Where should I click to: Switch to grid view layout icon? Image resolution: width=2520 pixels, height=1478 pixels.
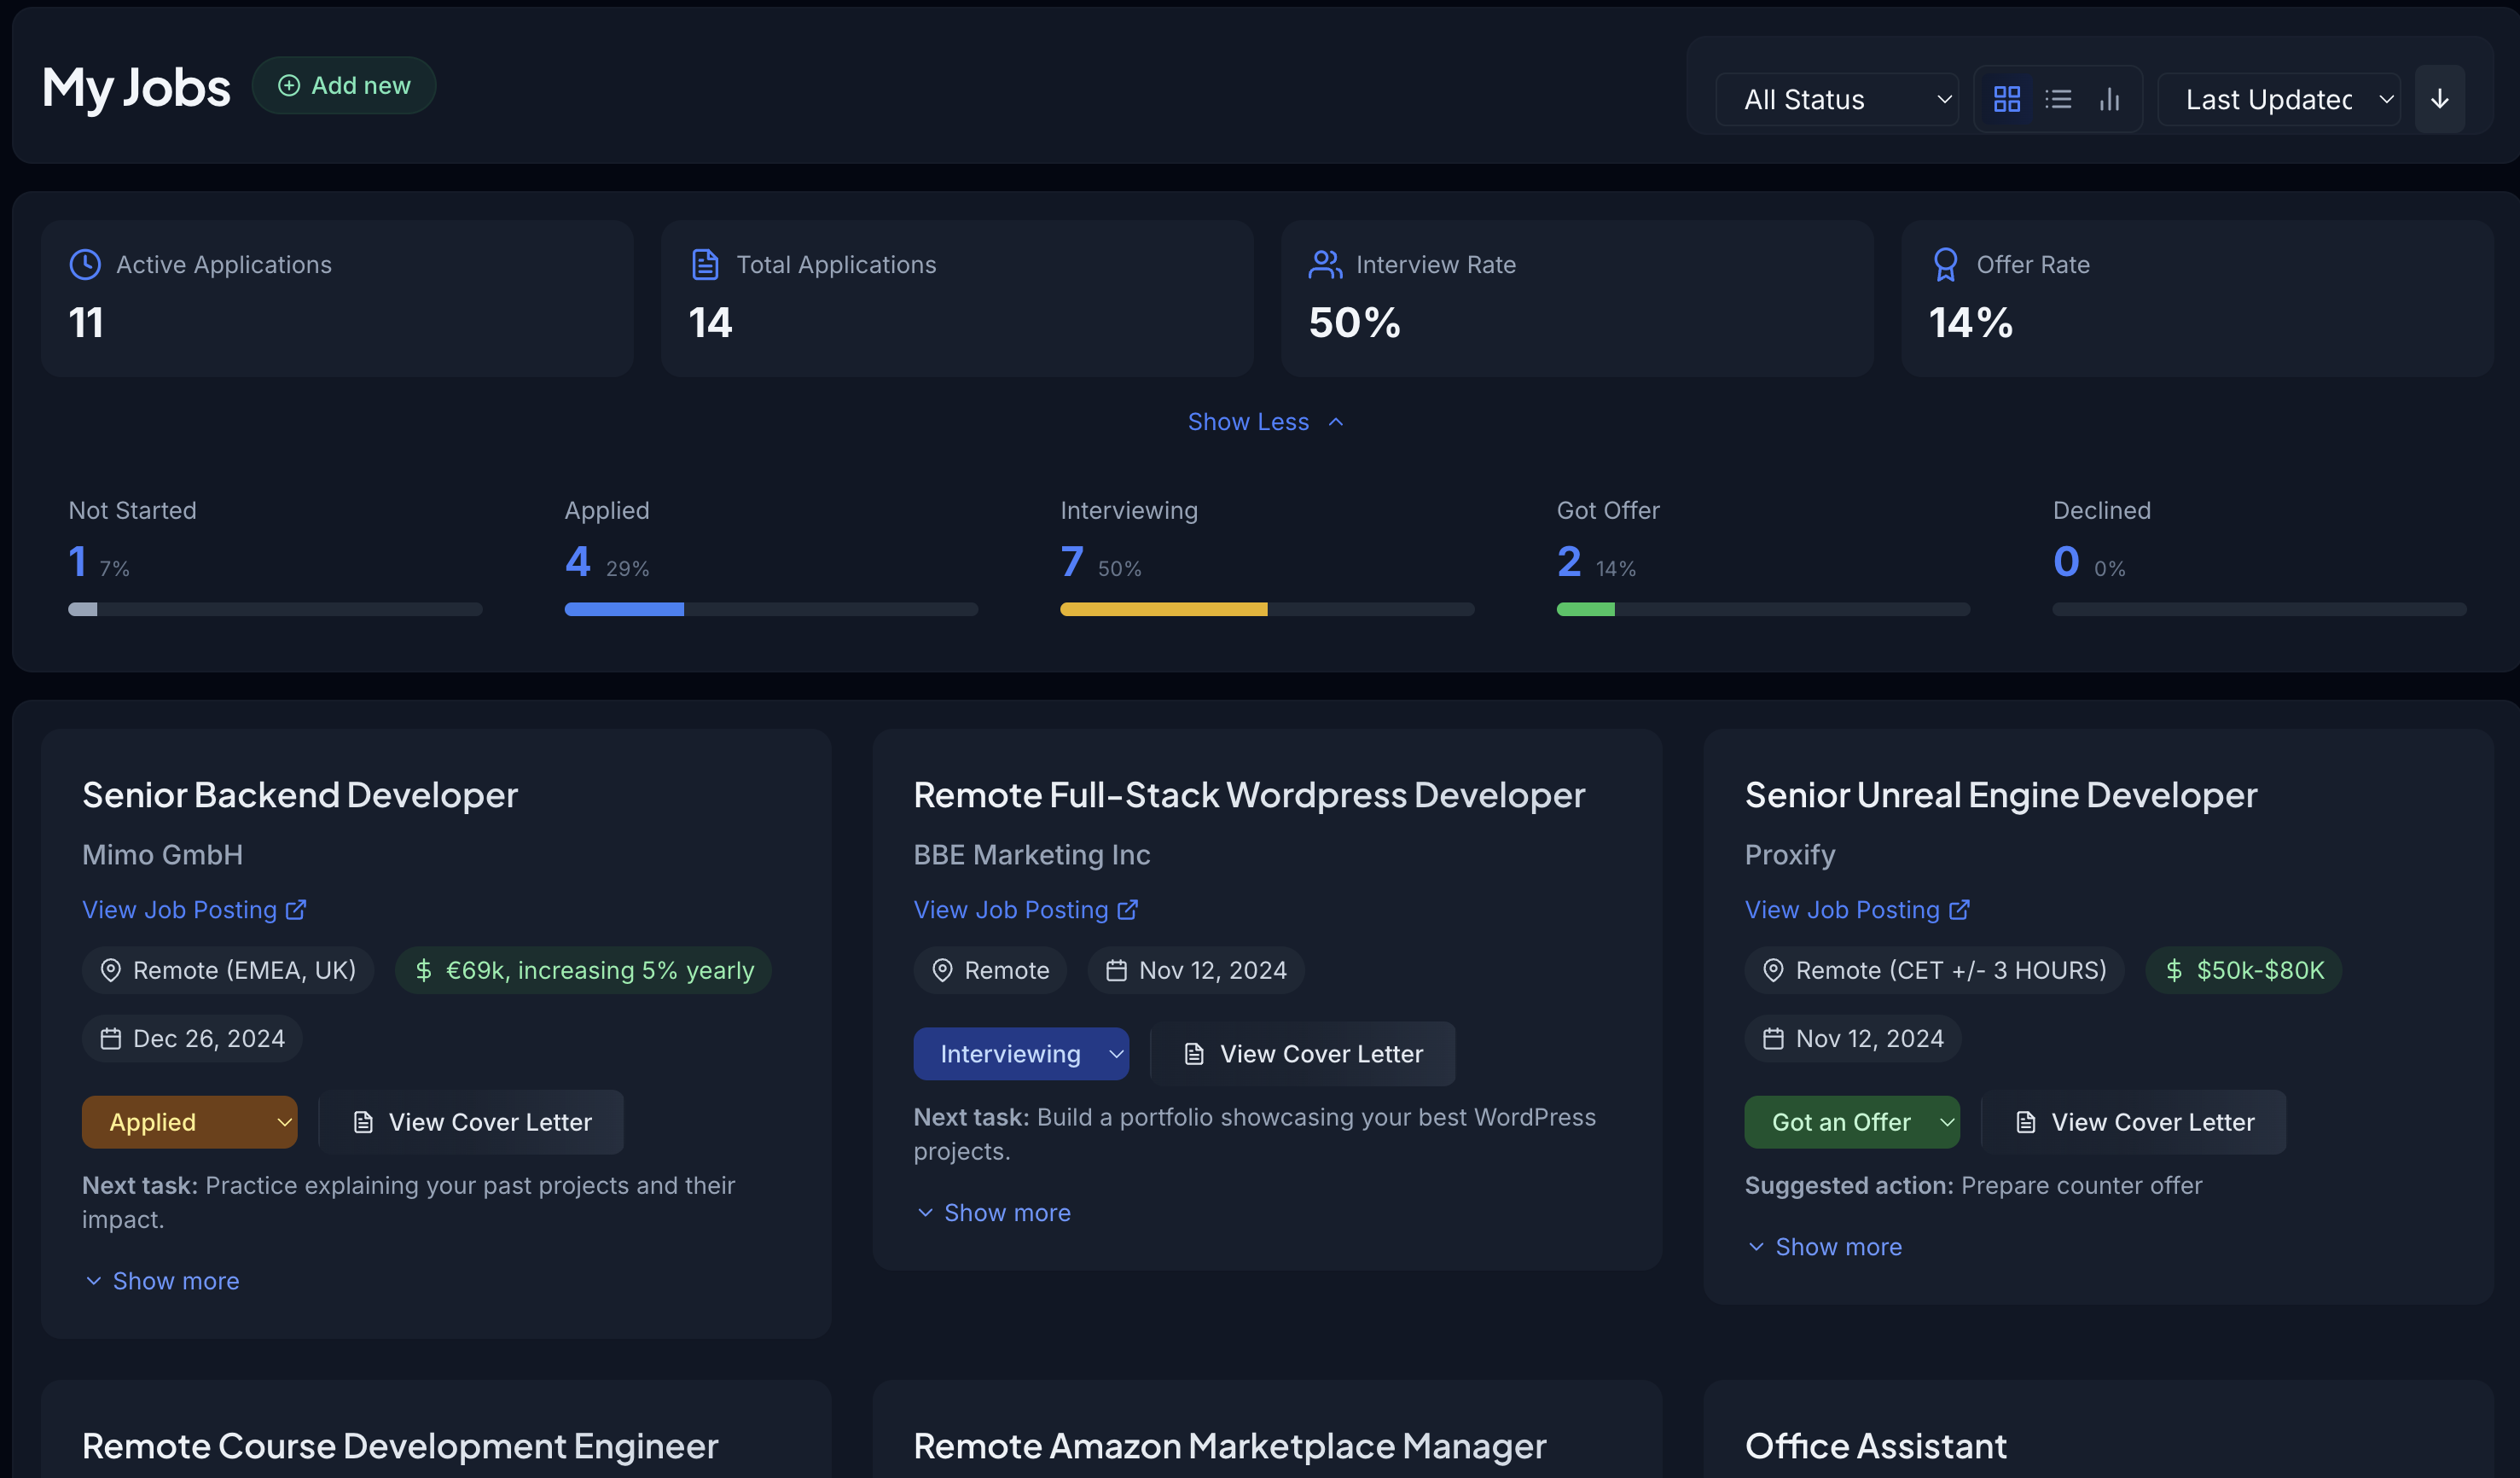(x=2006, y=99)
